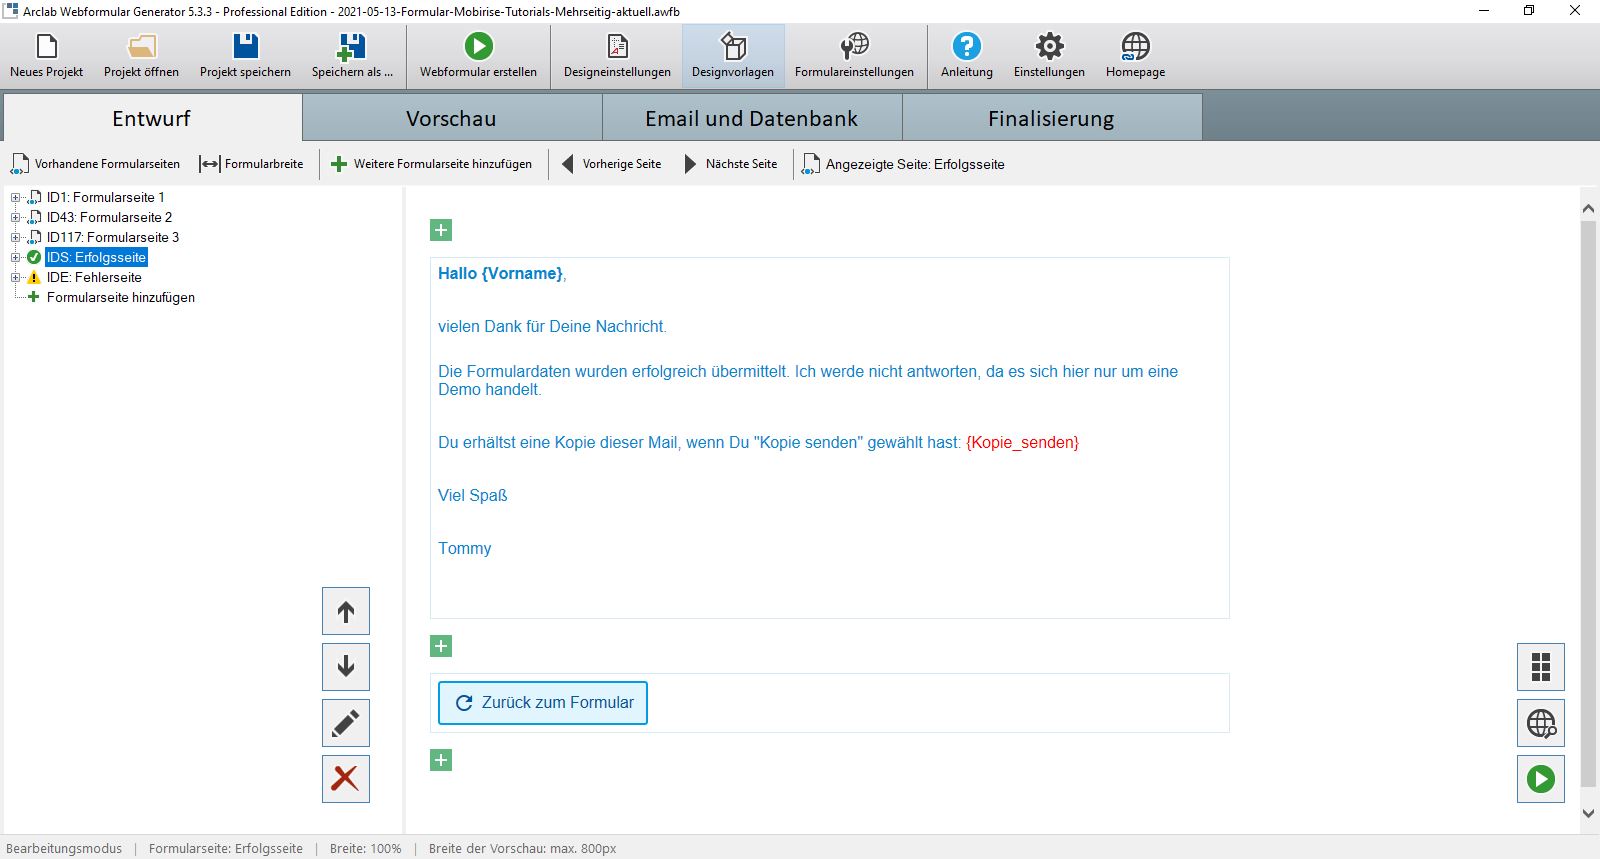Show Vorhandene Formularseiten
Image resolution: width=1600 pixels, height=859 pixels.
coord(96,164)
